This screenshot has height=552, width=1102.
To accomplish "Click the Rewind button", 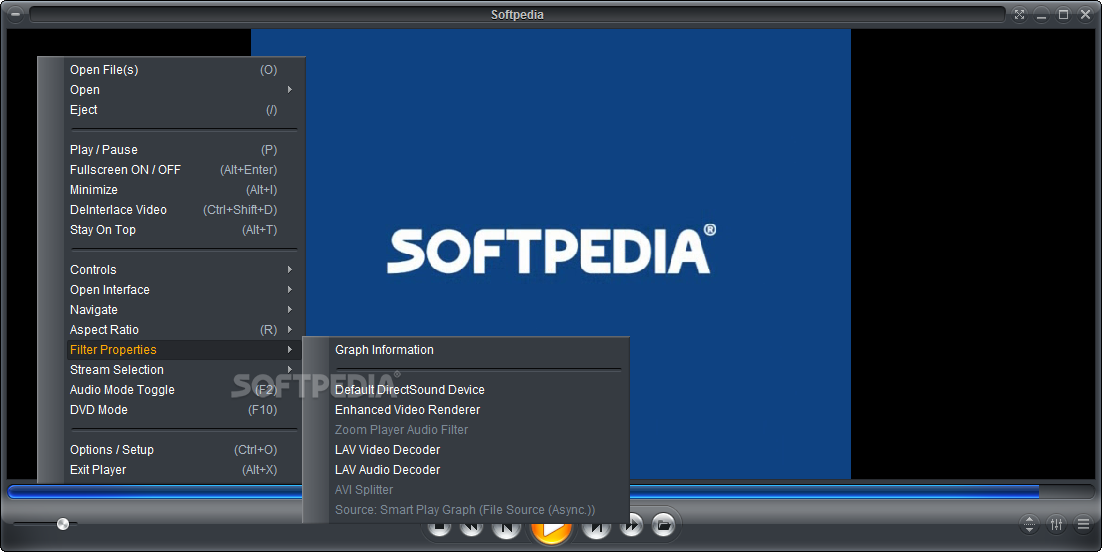I will (x=472, y=529).
